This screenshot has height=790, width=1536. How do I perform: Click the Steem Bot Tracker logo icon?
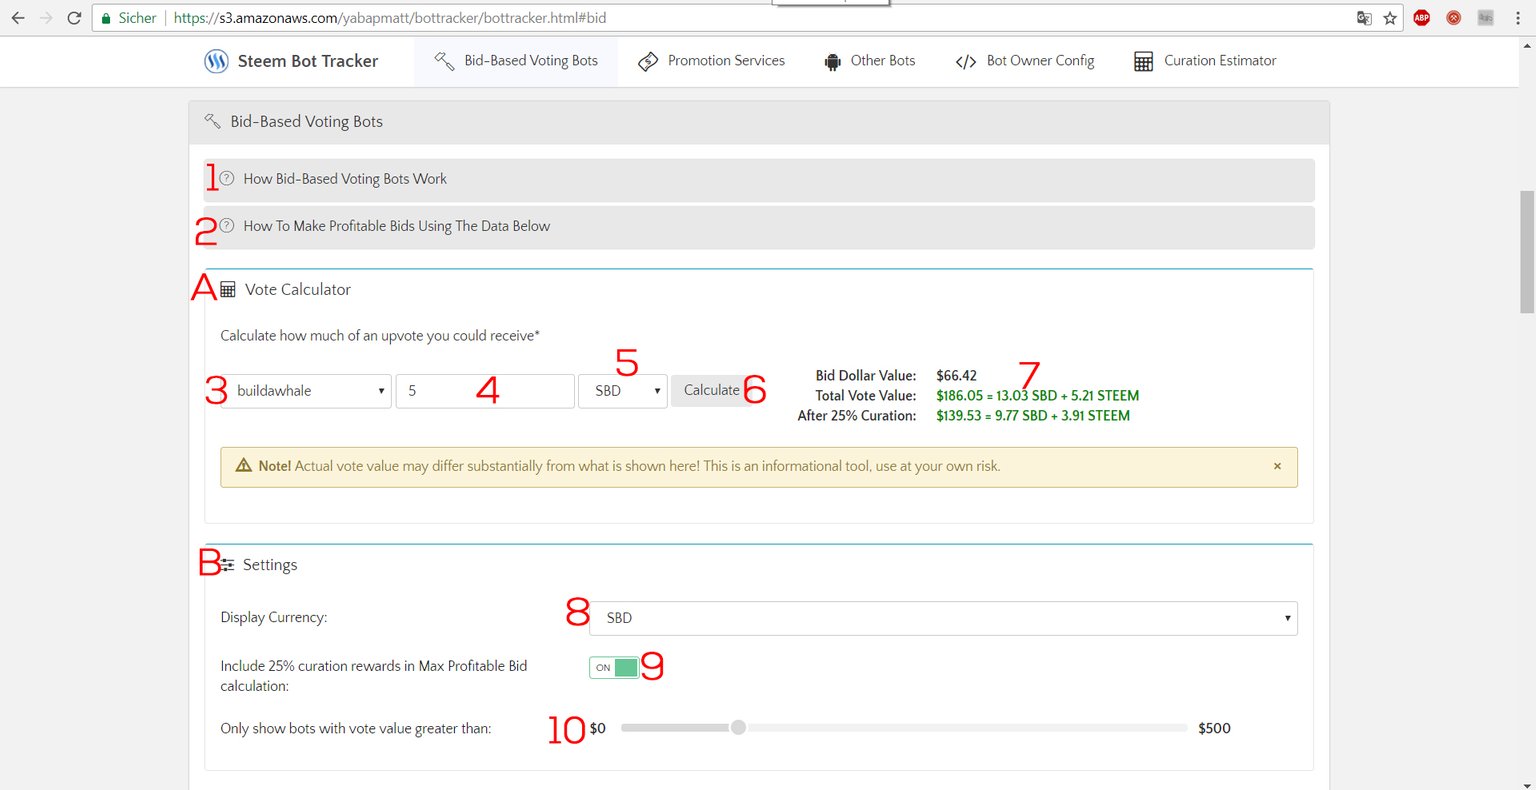[216, 61]
